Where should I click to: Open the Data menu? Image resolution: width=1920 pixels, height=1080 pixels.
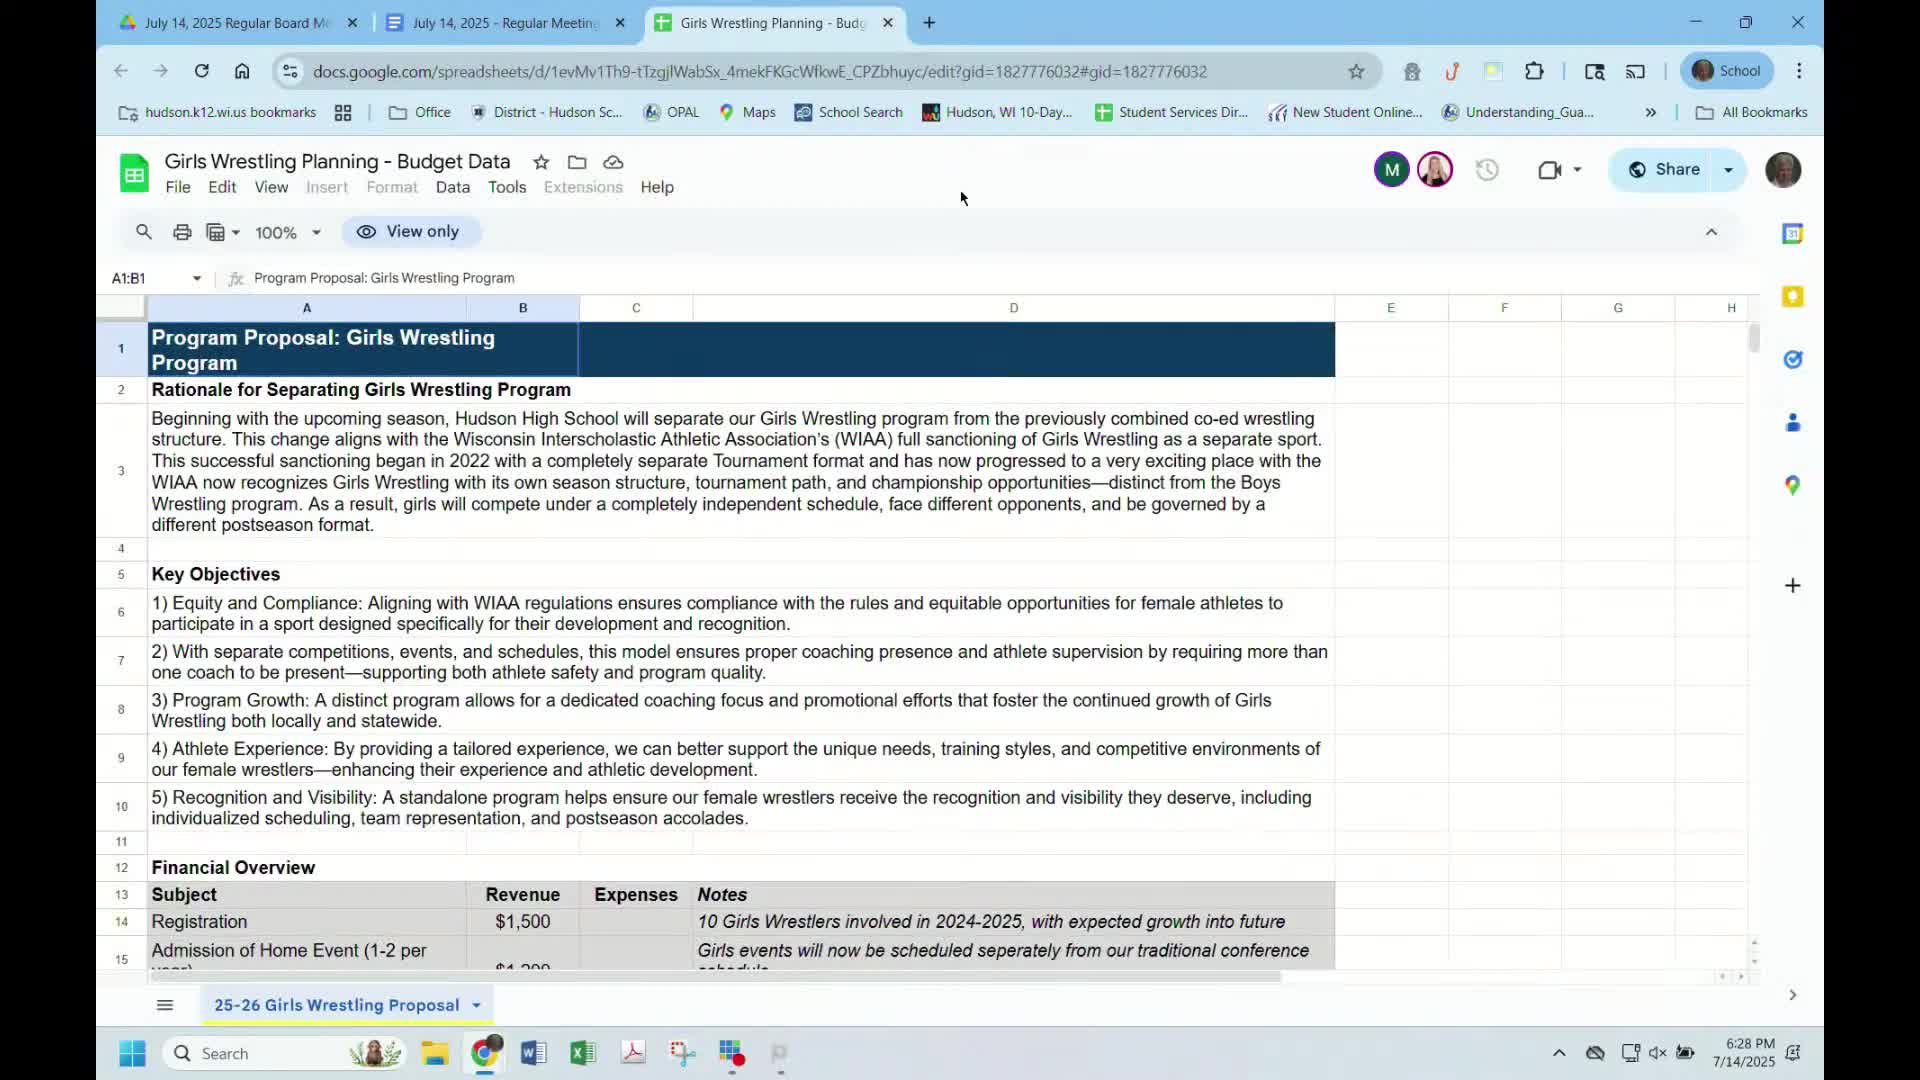(452, 187)
